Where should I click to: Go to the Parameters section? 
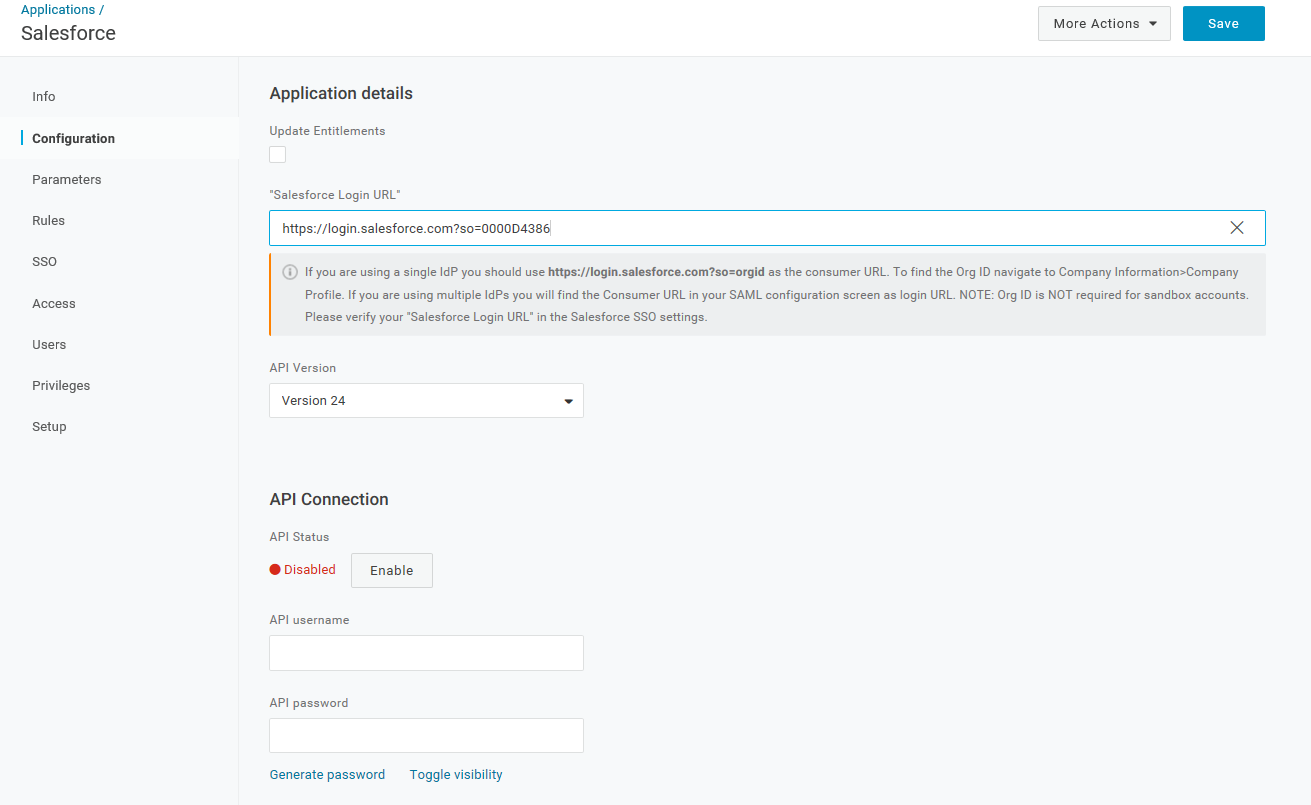pyautogui.click(x=67, y=180)
